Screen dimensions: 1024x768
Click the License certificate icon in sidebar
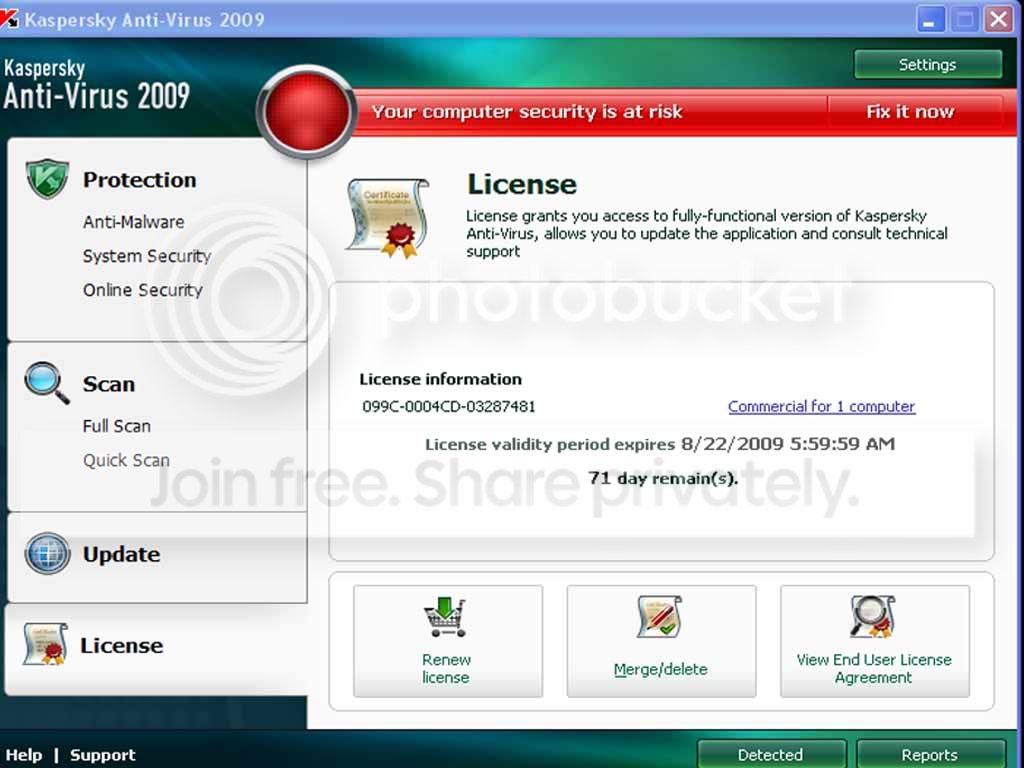click(x=45, y=644)
